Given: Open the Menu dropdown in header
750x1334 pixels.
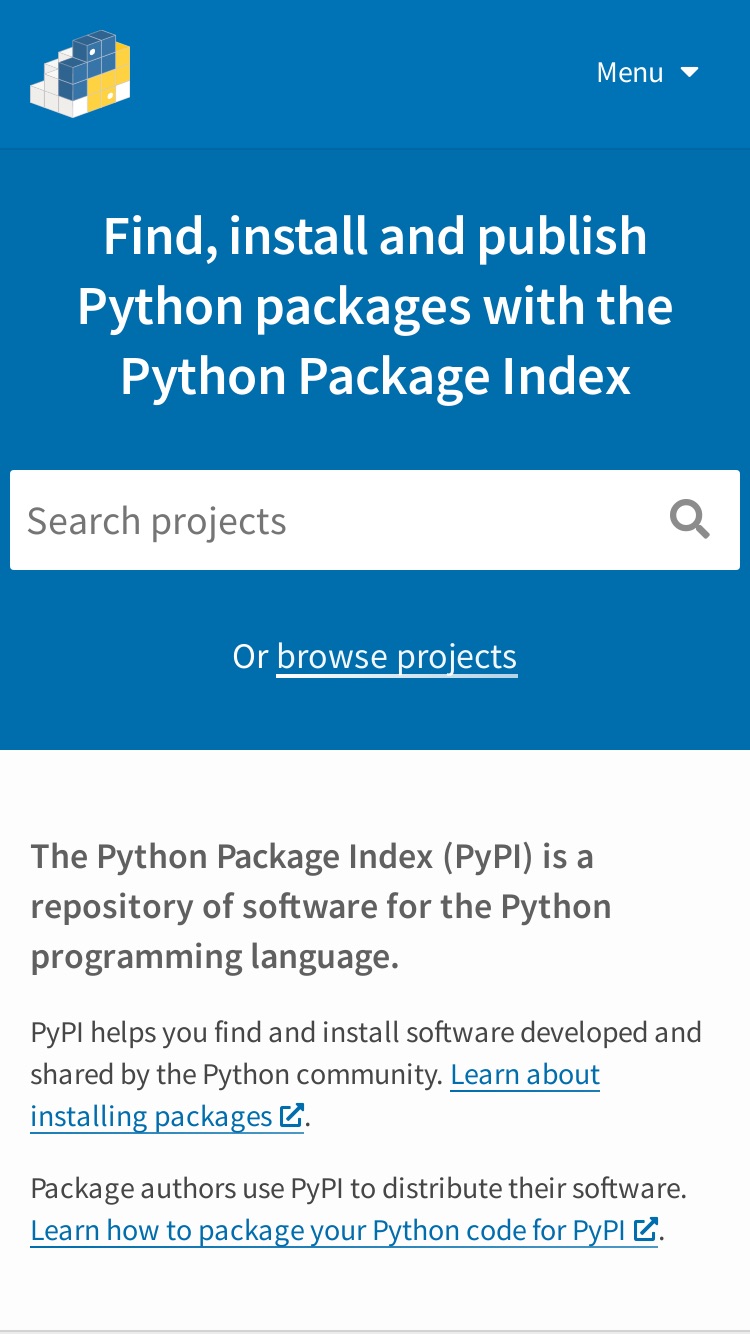Looking at the screenshot, I should [x=647, y=72].
